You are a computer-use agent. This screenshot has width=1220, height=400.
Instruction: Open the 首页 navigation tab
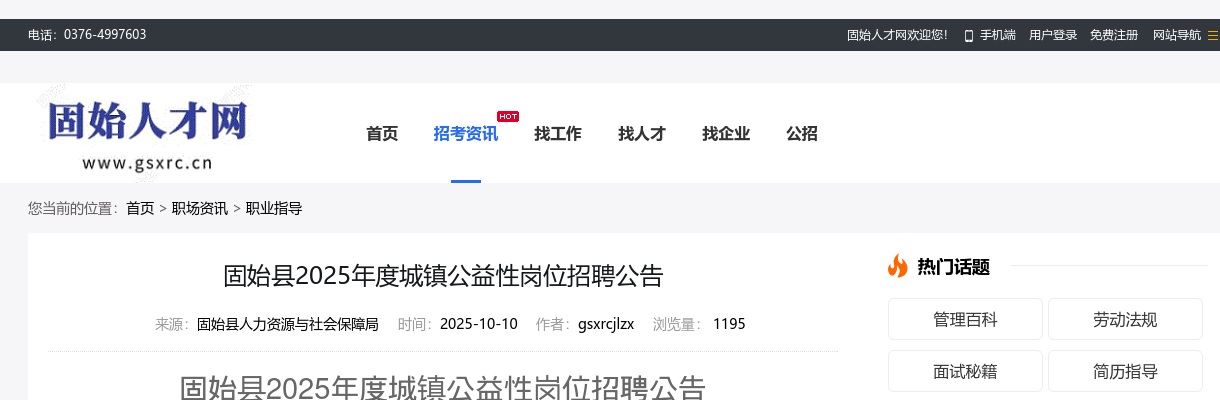(382, 134)
